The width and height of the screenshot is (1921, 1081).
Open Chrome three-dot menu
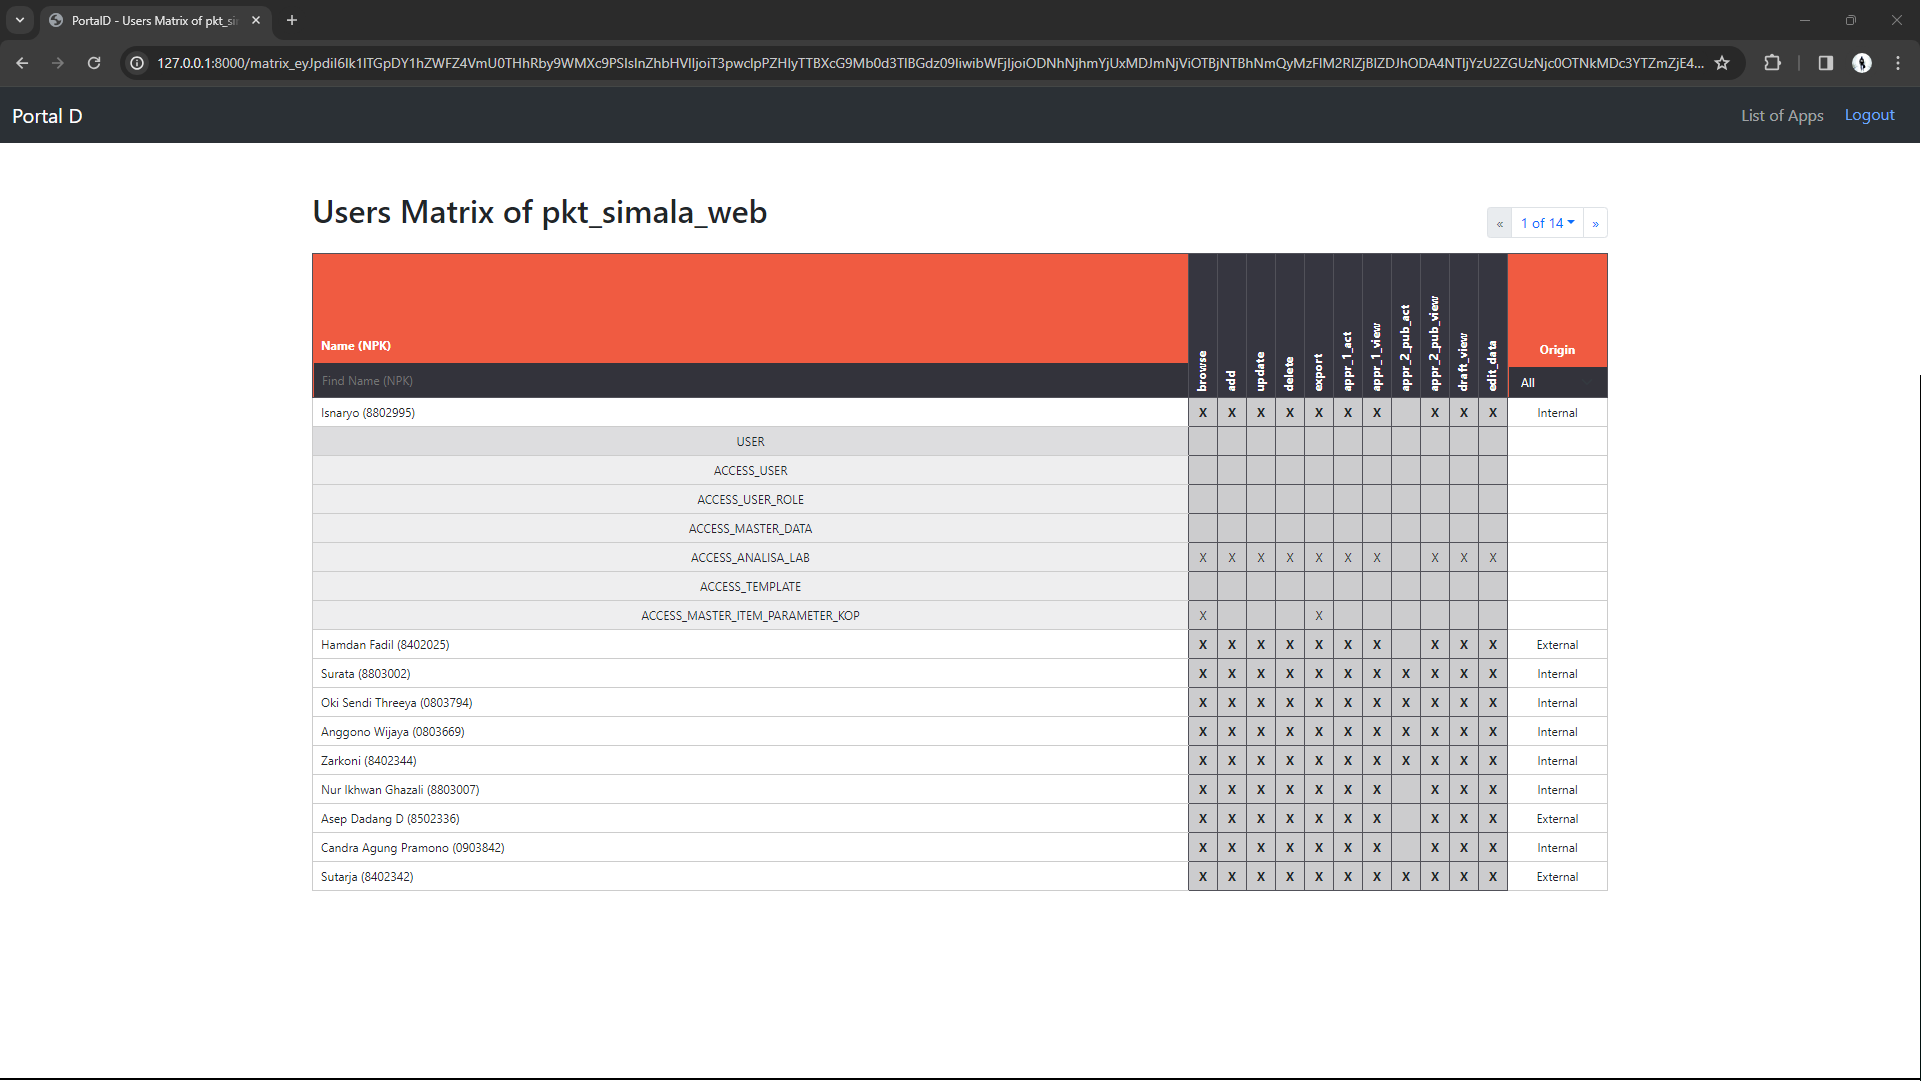click(x=1898, y=63)
